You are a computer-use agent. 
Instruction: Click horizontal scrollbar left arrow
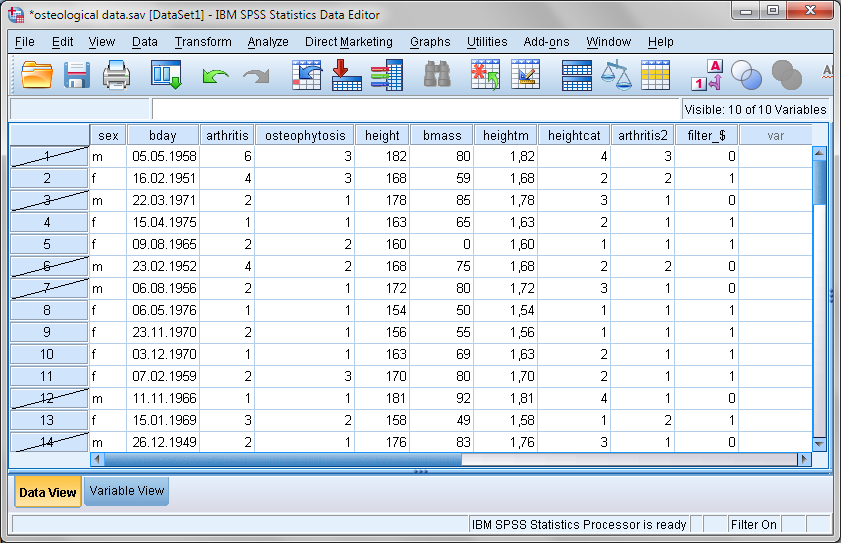tap(97, 459)
